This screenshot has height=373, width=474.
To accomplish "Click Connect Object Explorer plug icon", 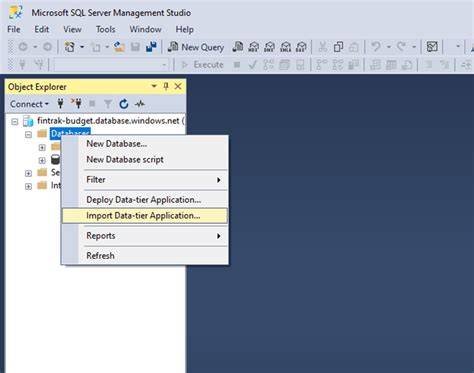I will point(60,104).
